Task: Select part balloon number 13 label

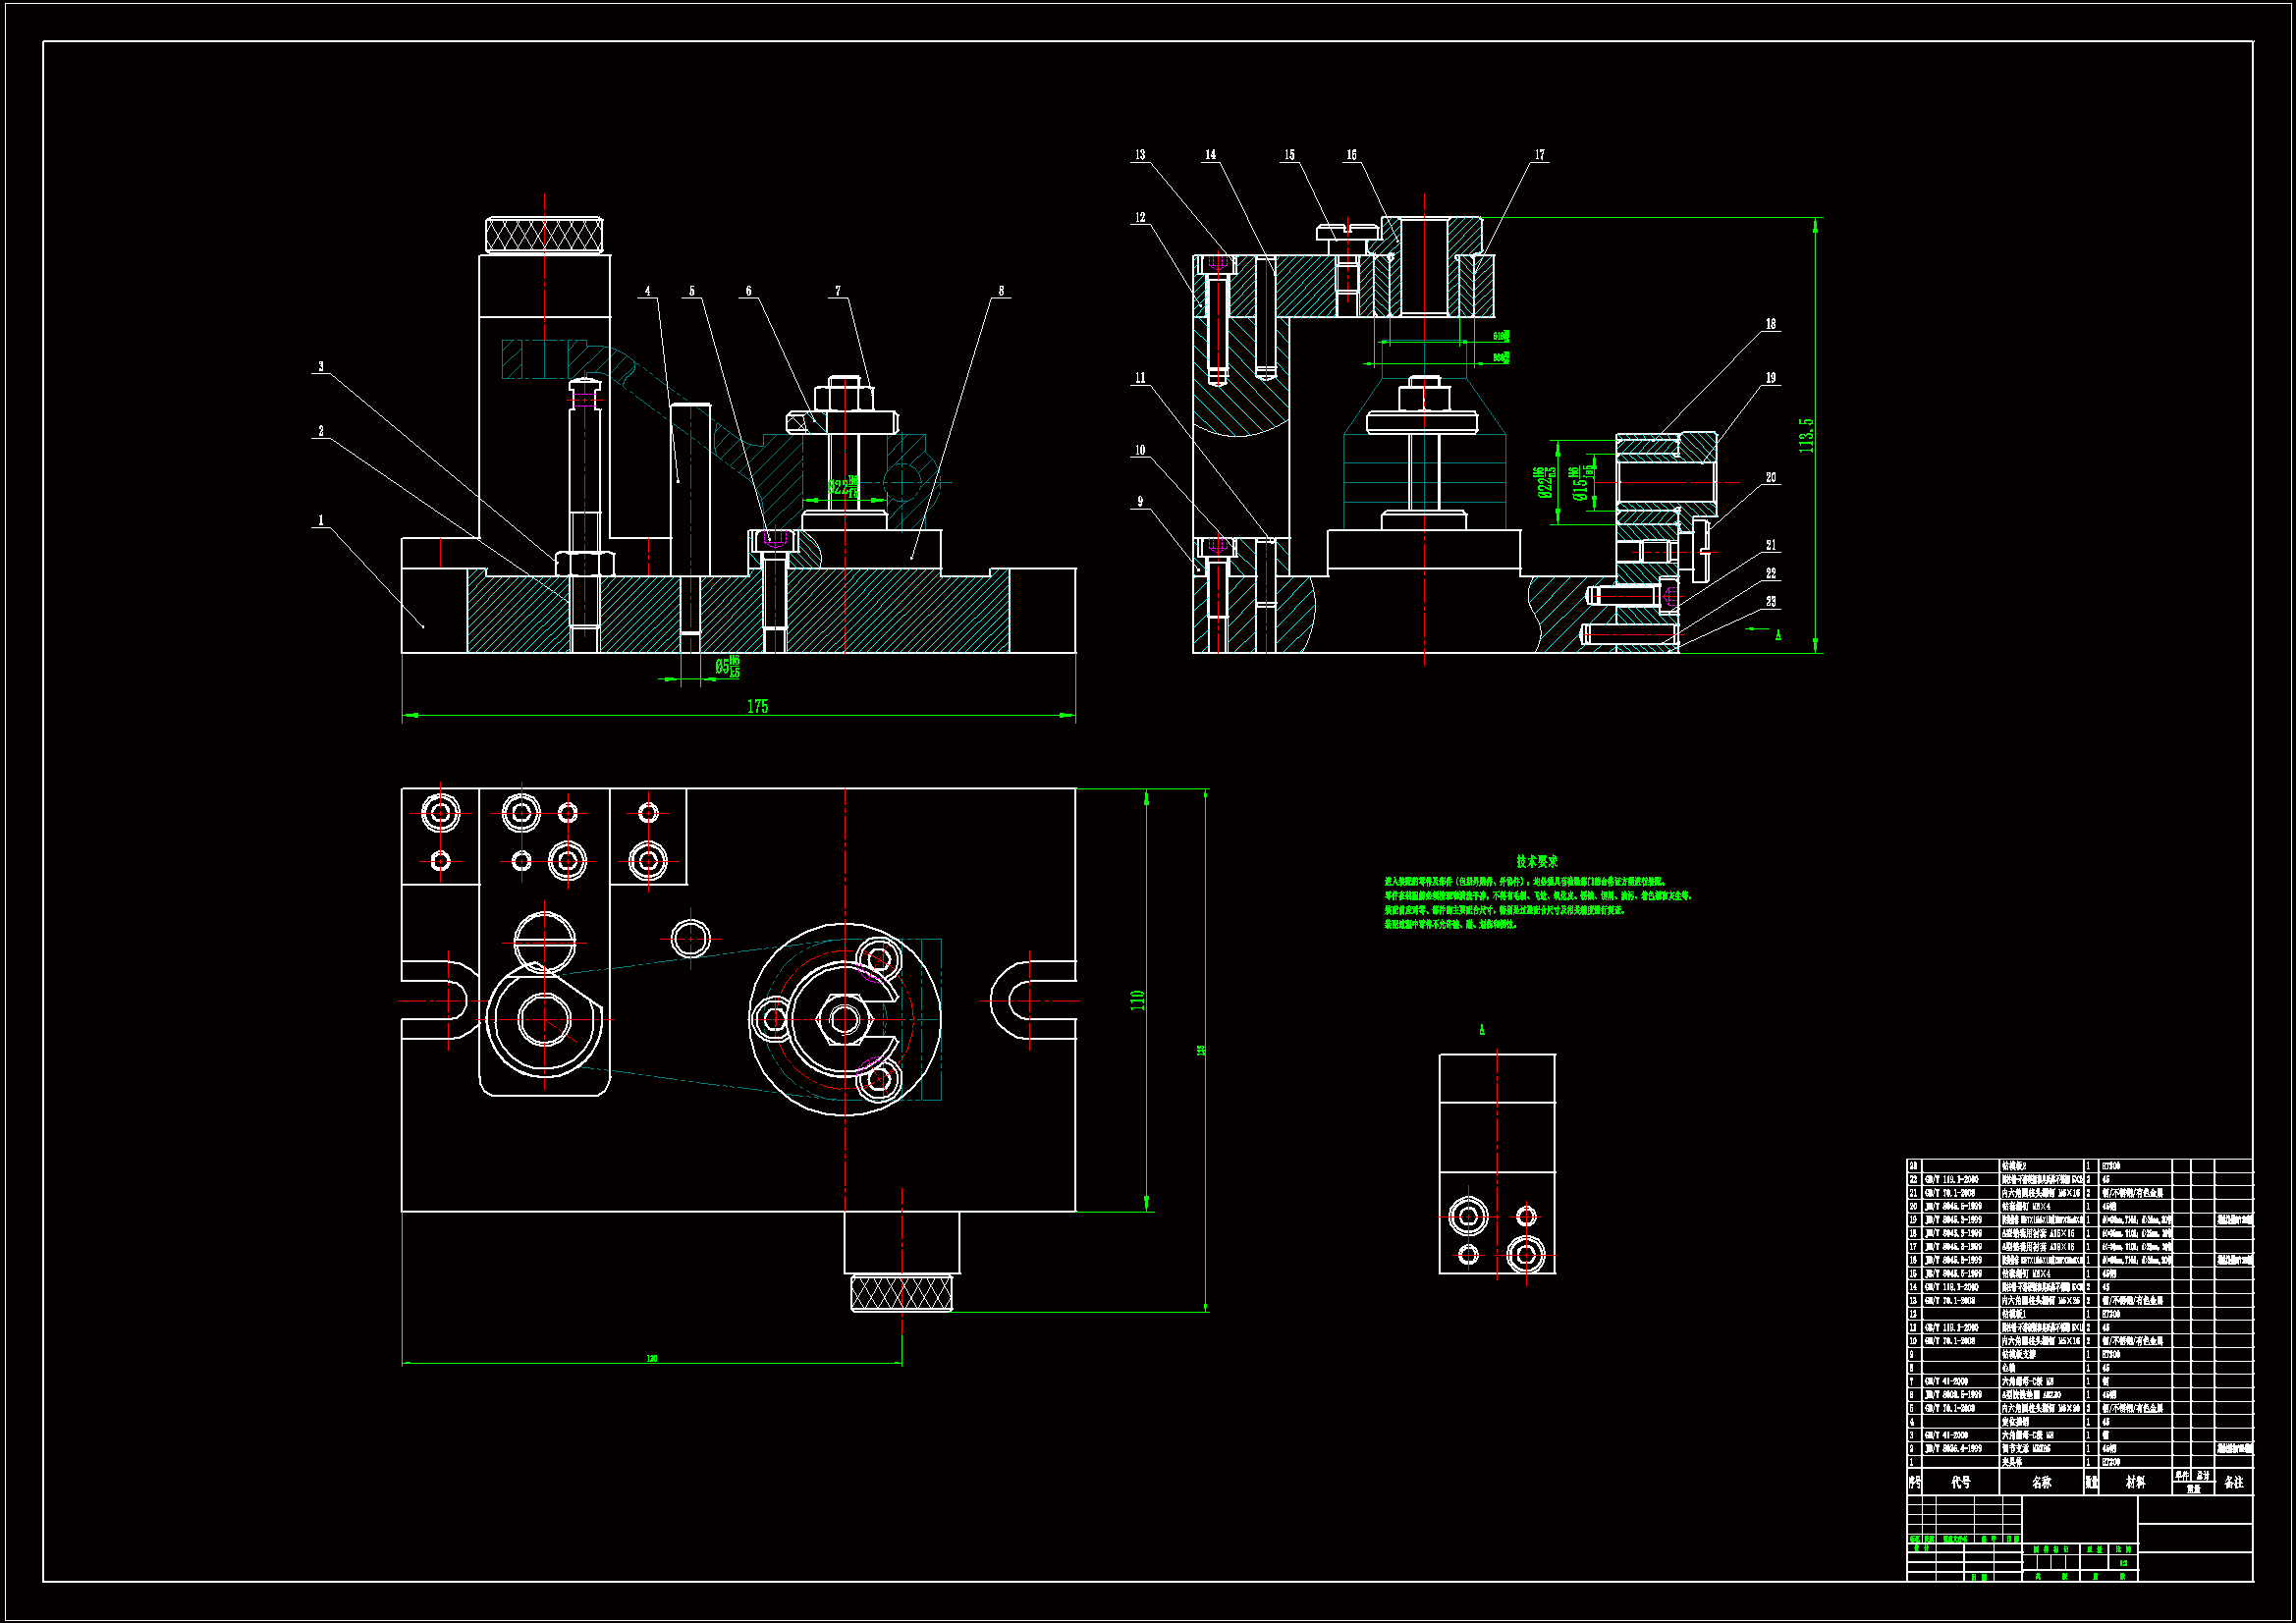Action: pyautogui.click(x=1140, y=155)
